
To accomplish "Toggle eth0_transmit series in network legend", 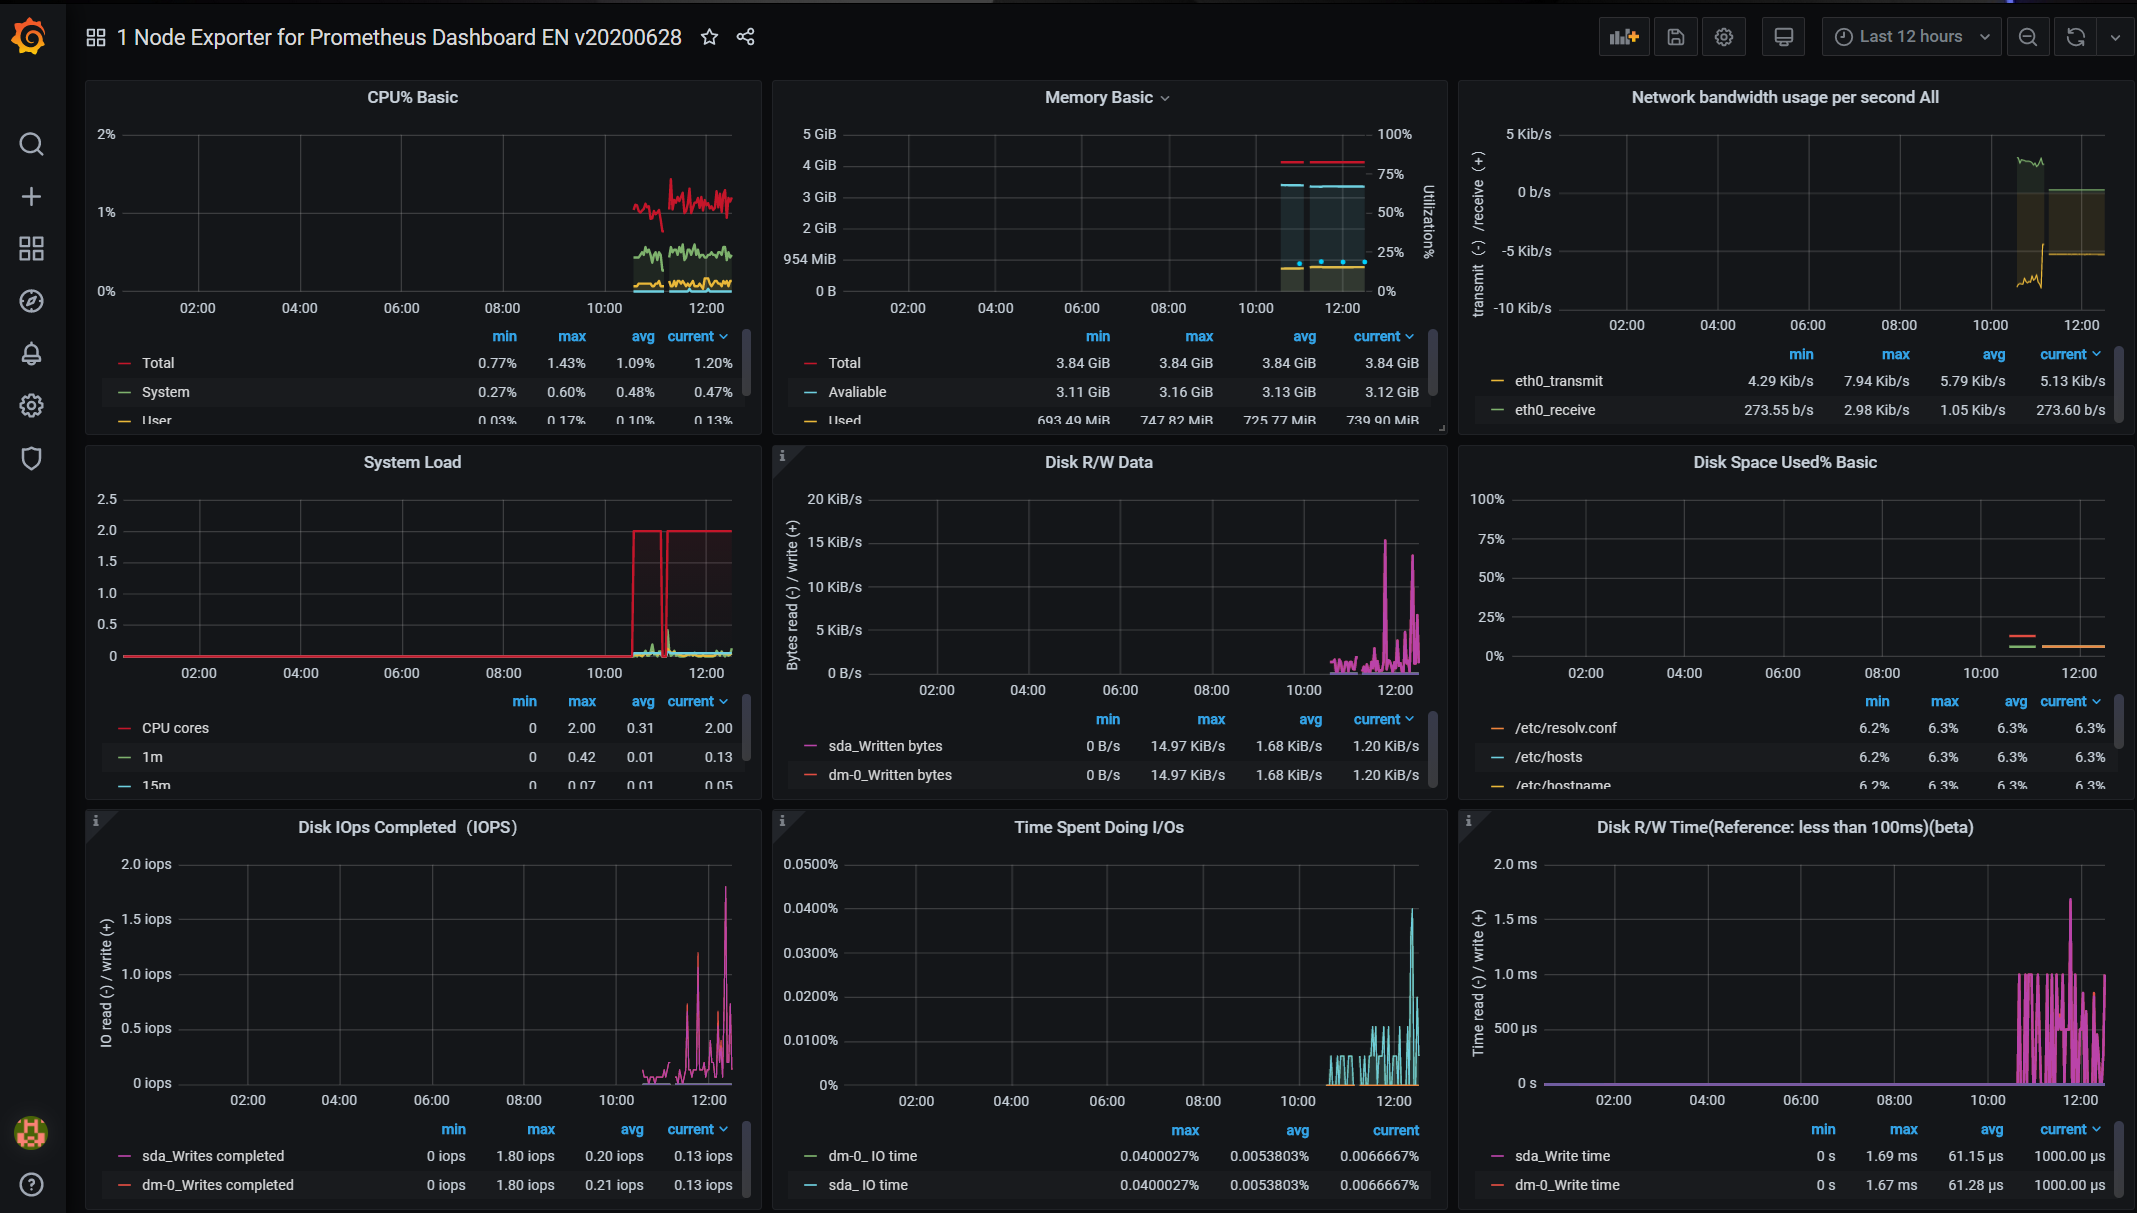I will pyautogui.click(x=1558, y=381).
